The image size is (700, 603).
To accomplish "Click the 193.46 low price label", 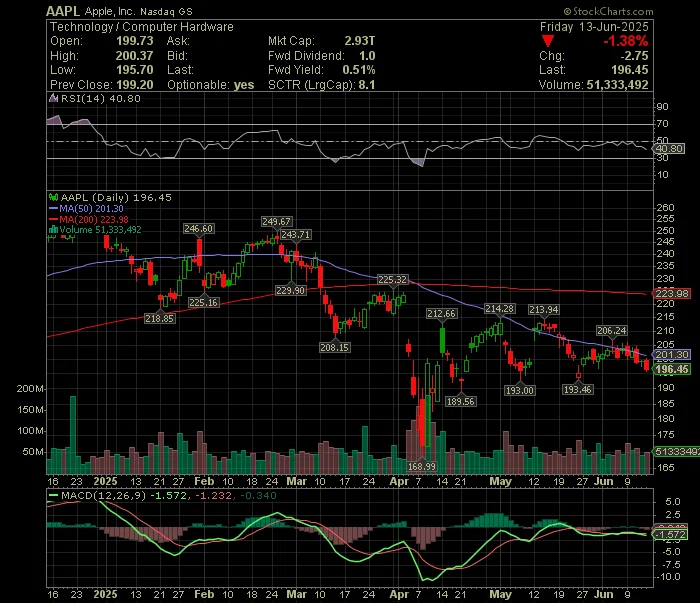I will 578,389.
